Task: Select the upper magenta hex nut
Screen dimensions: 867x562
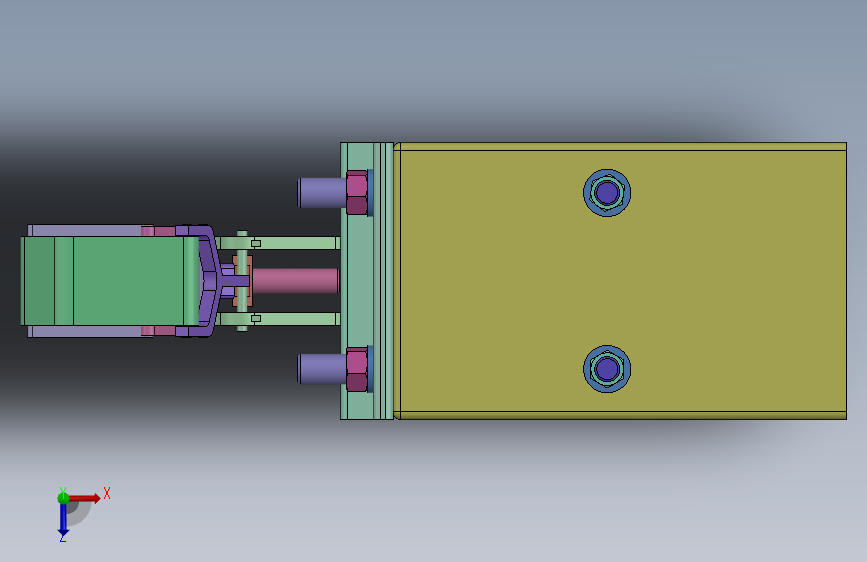Action: (x=357, y=192)
